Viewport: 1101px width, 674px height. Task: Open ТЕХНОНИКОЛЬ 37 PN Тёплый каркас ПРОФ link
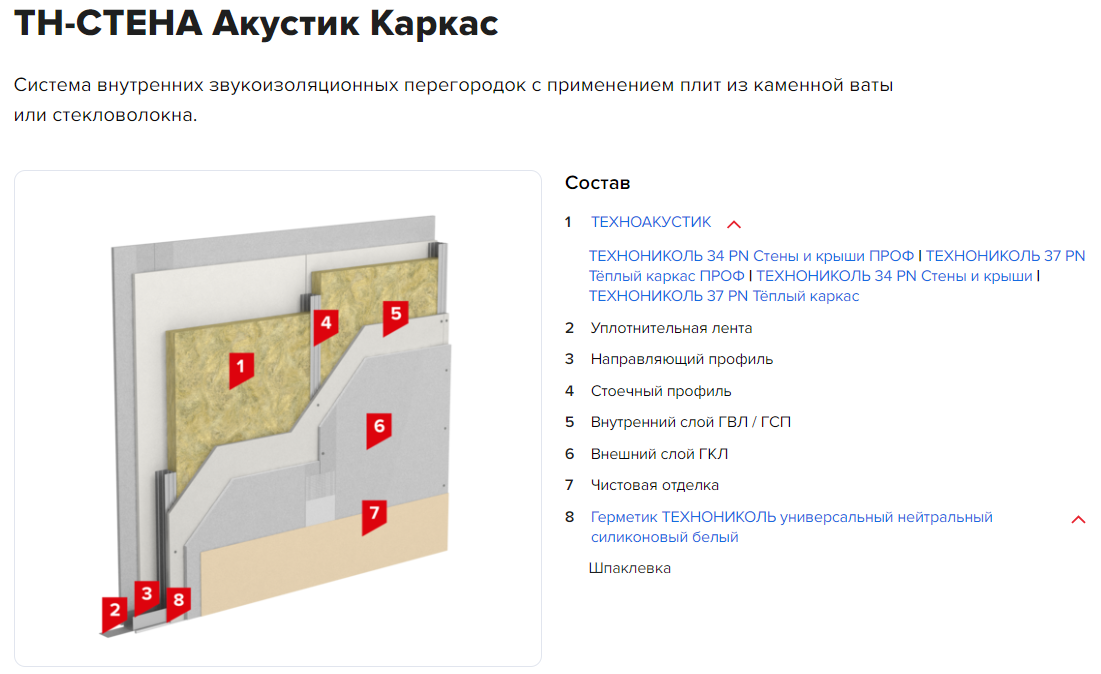click(x=837, y=266)
